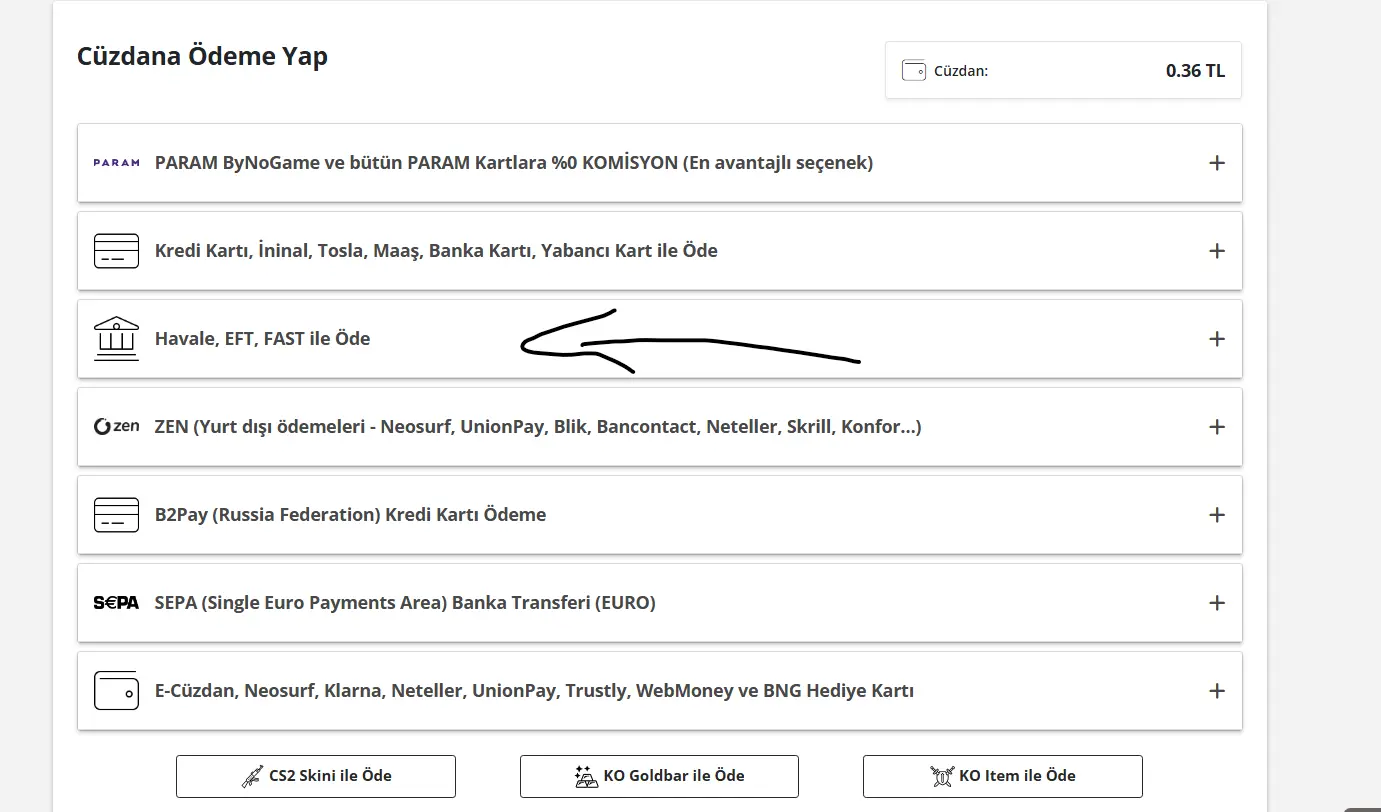Screen dimensions: 1381x812
Task: Choose SEPA (Single Euro Payments Area) text
Action: pyautogui.click(x=405, y=603)
